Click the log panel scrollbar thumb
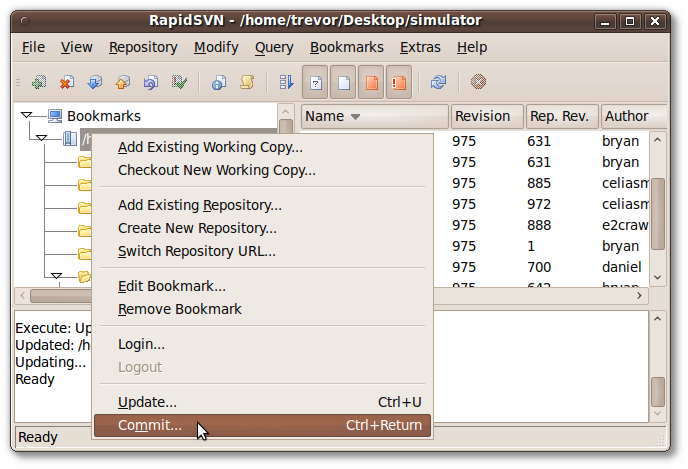 (x=657, y=392)
